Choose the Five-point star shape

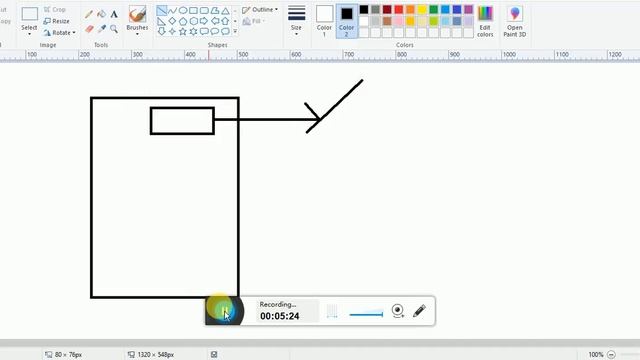point(183,31)
